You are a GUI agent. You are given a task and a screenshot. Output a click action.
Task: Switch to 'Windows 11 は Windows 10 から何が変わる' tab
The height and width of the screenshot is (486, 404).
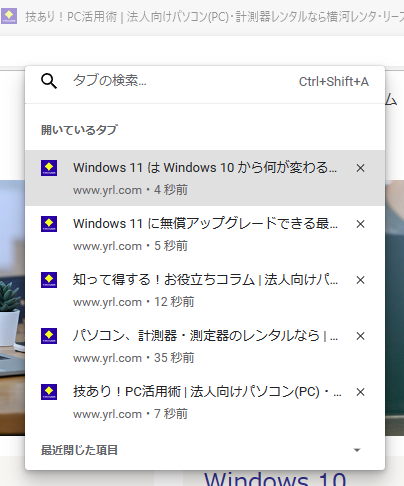[205, 178]
